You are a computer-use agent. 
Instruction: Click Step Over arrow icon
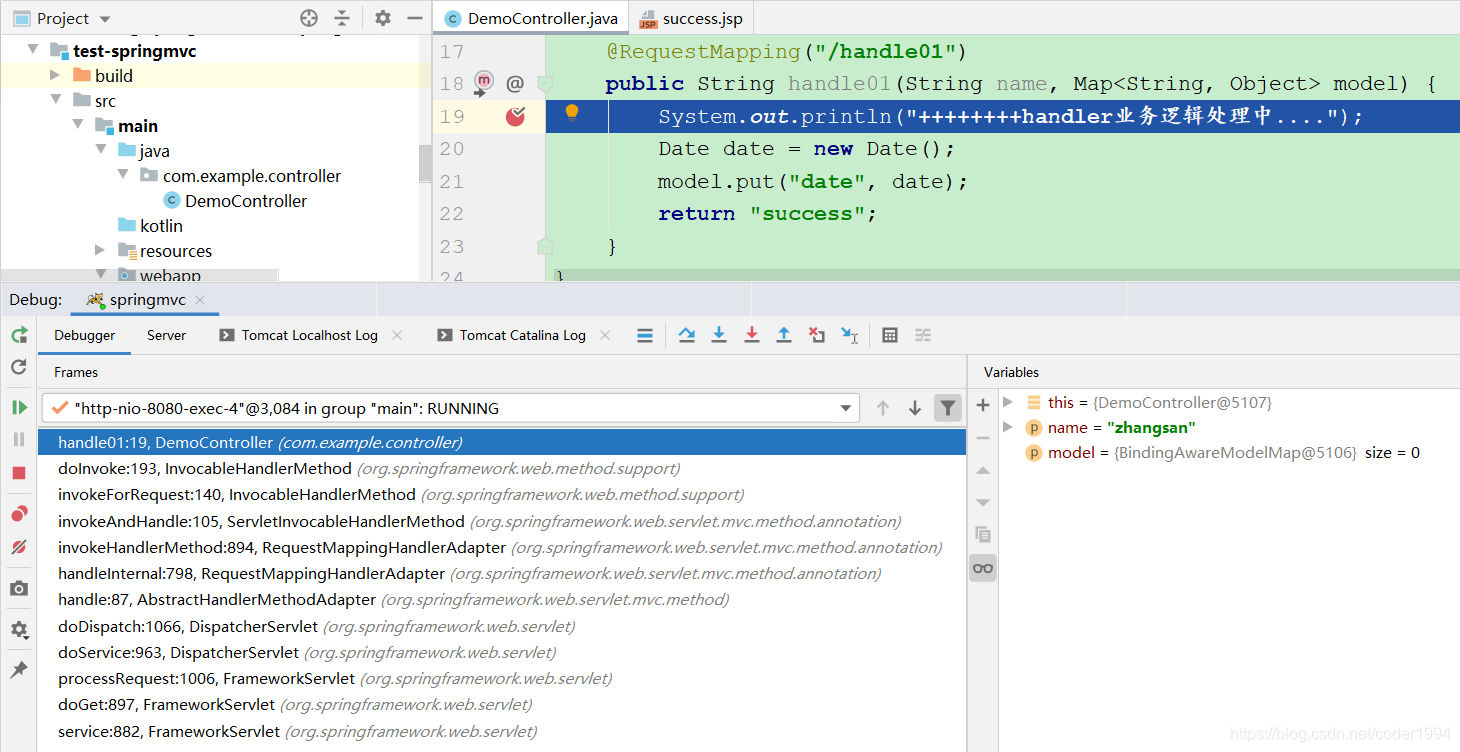tap(686, 335)
